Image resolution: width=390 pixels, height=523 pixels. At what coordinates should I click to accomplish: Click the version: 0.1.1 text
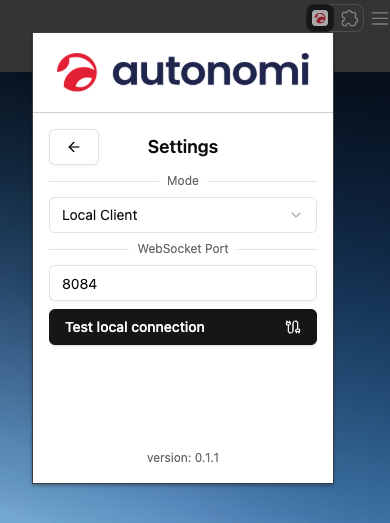click(183, 458)
